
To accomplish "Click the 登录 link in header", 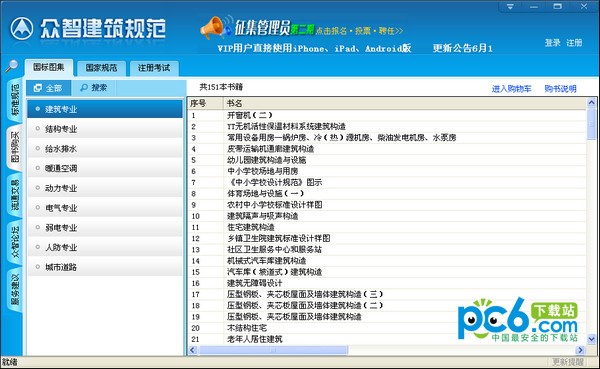I will click(552, 43).
